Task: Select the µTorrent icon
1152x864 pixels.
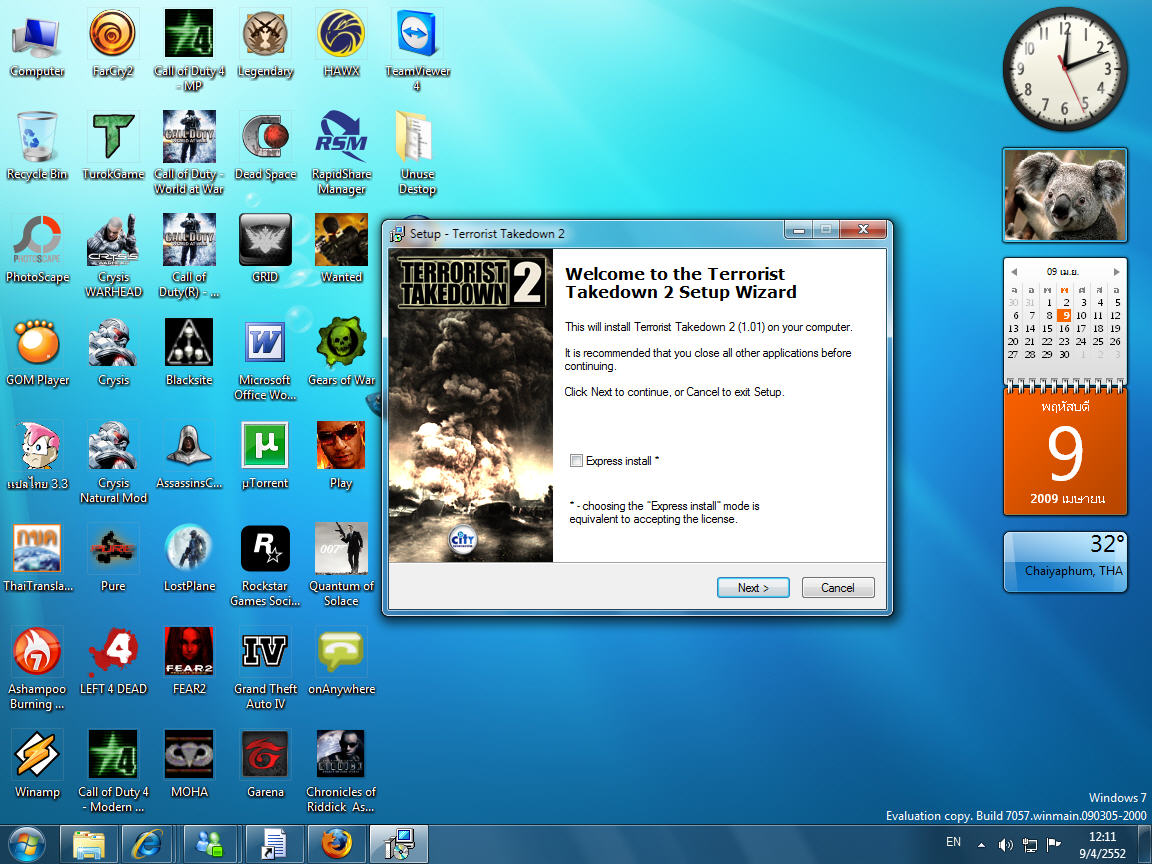Action: click(x=265, y=454)
